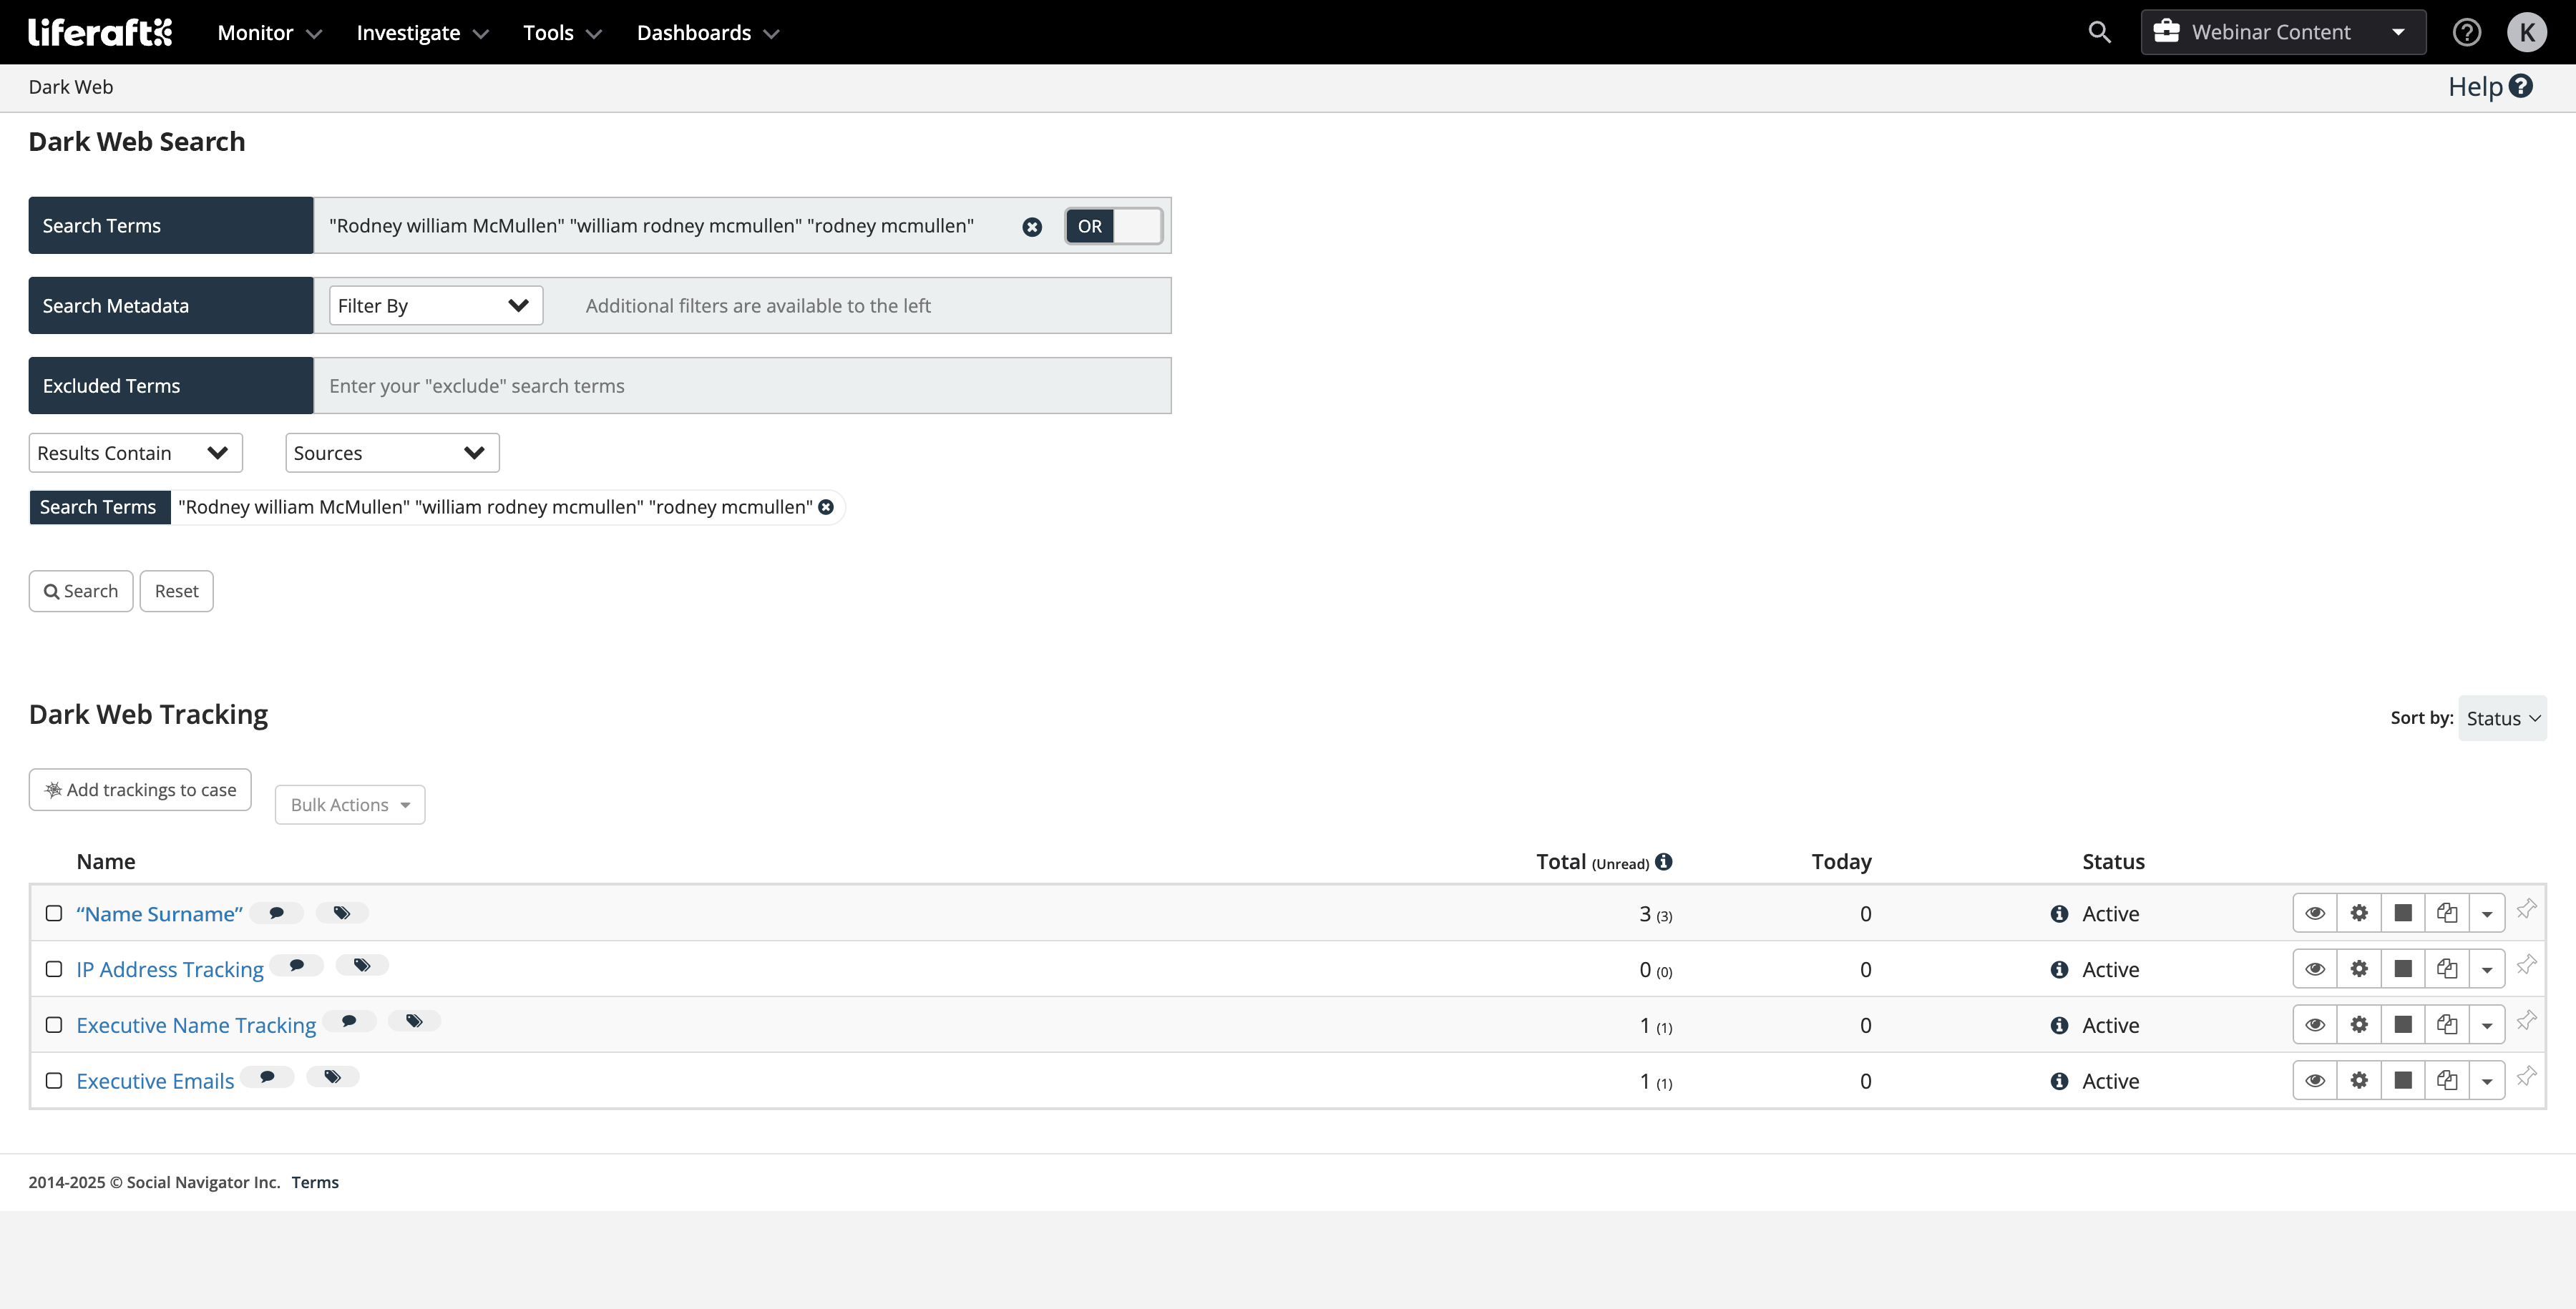Screen dimensions: 2576x1309
Task: Toggle the OR search operator switch
Action: tap(1113, 226)
